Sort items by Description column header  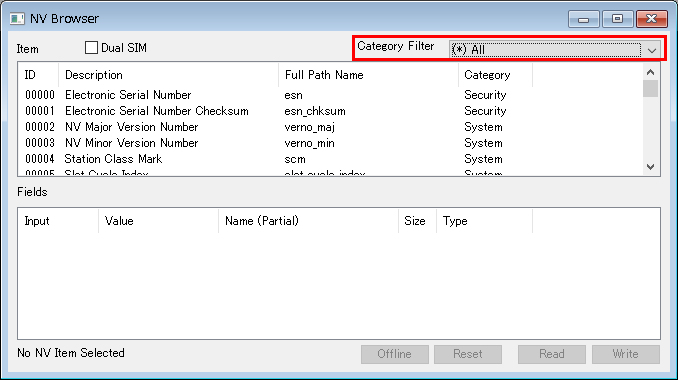tap(168, 75)
